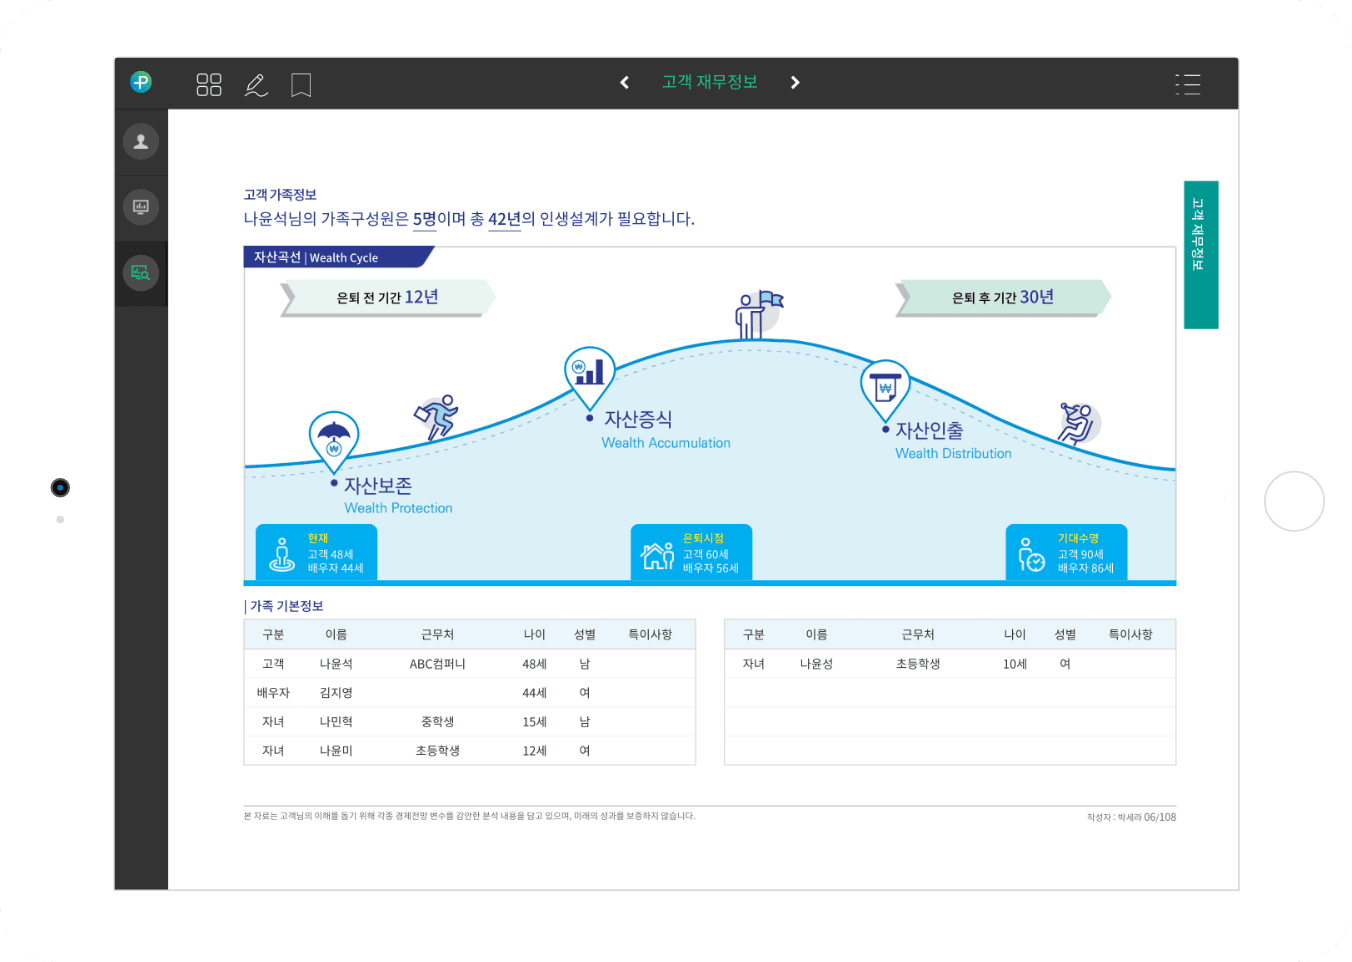The image size is (1352, 962).
Task: Bookmark this page with the bookmark icon
Action: (x=301, y=85)
